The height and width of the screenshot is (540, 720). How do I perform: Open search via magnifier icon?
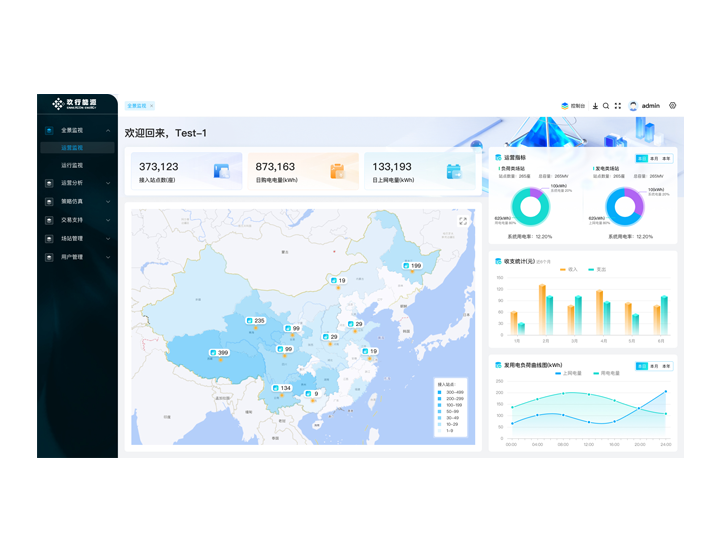coord(606,105)
